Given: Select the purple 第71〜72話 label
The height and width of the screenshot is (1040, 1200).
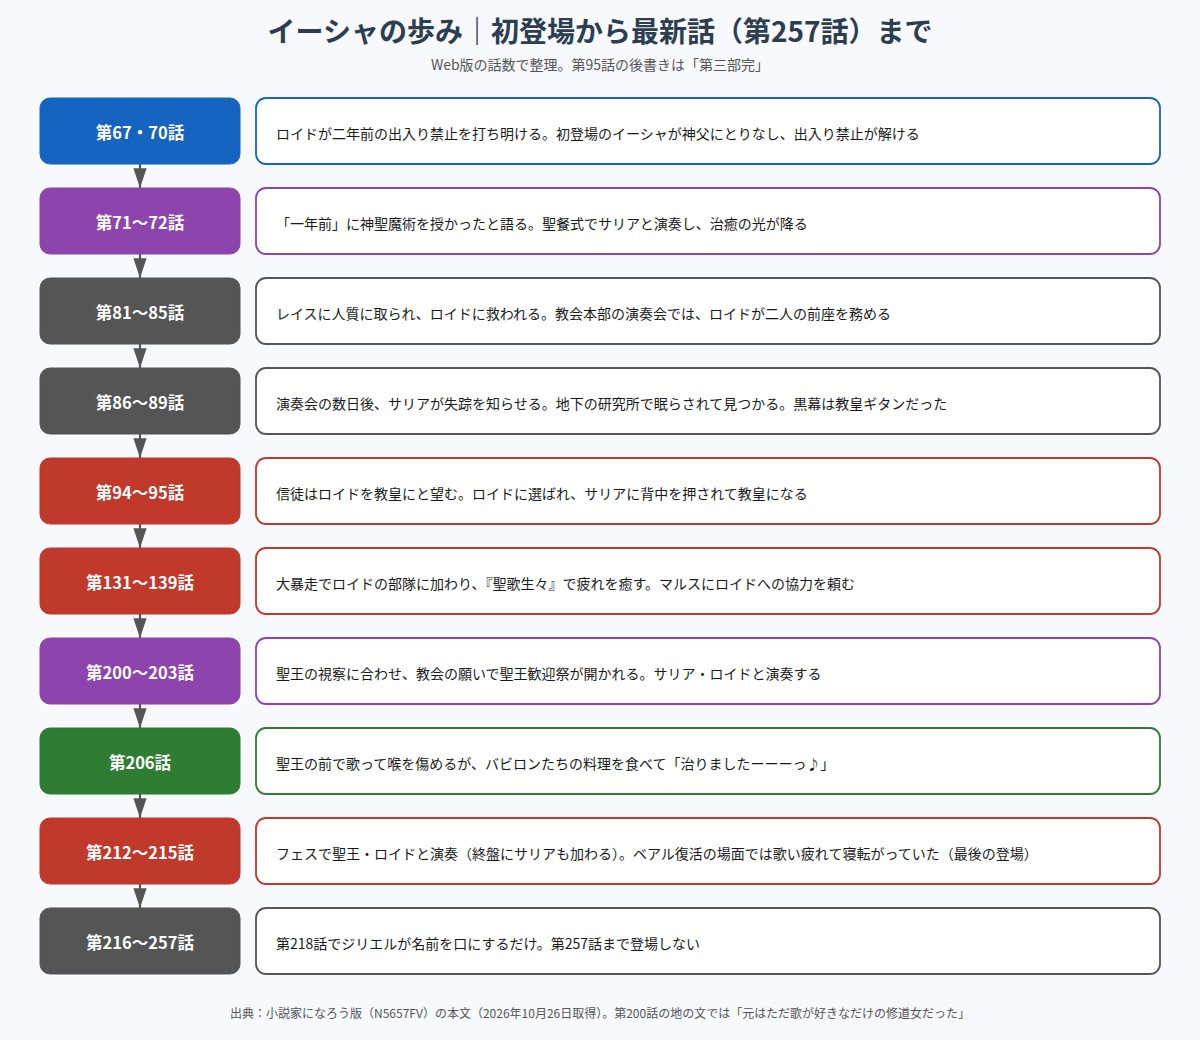Looking at the screenshot, I should click(140, 221).
